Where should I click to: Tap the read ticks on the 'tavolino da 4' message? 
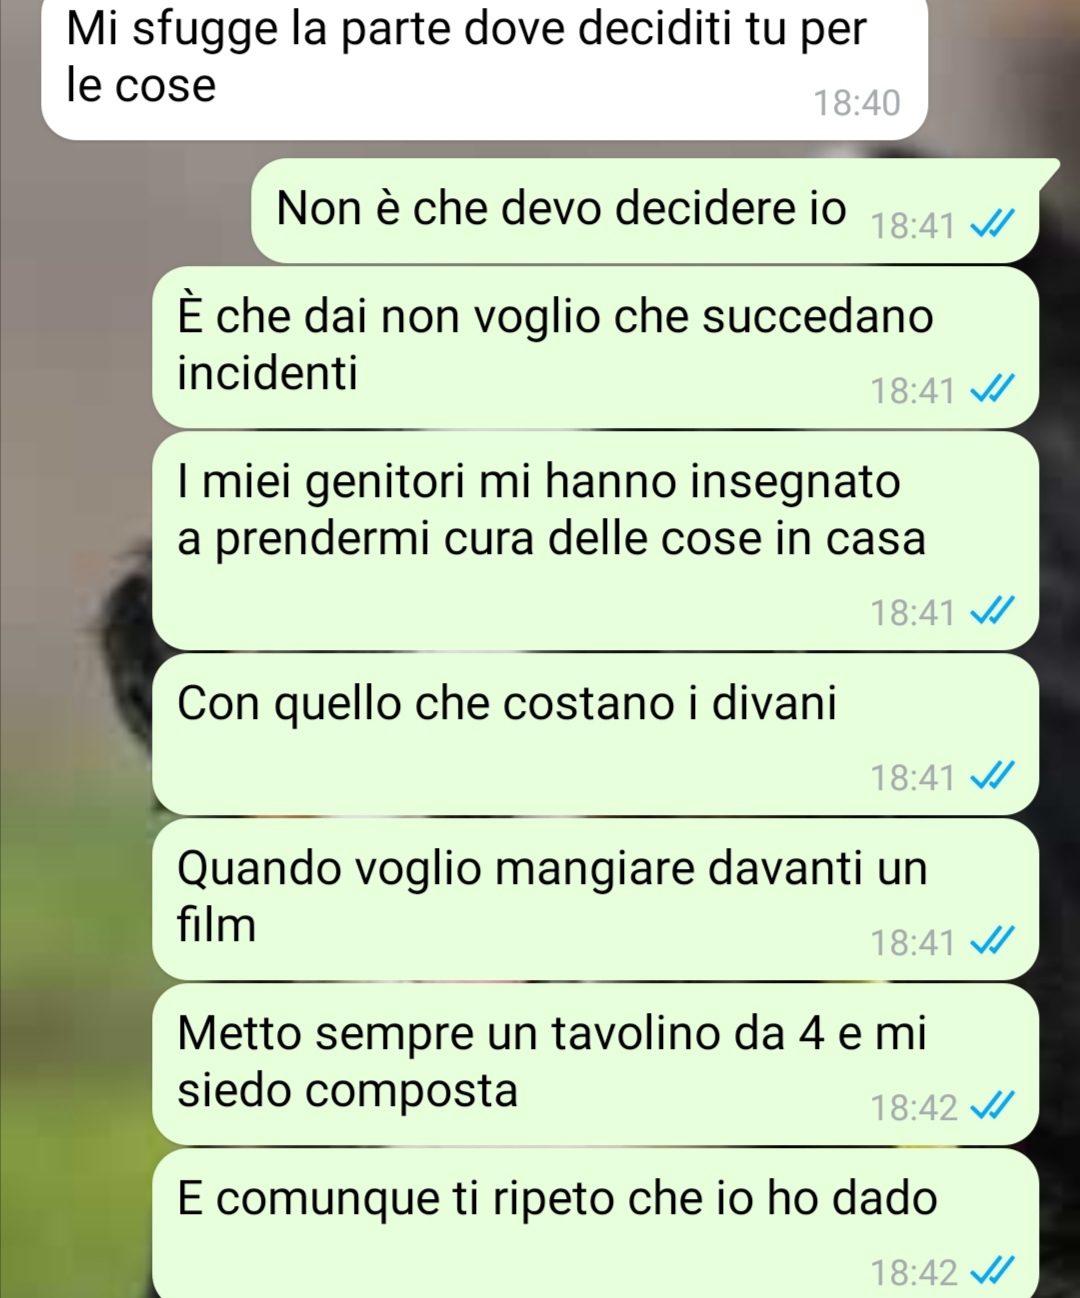[993, 1106]
